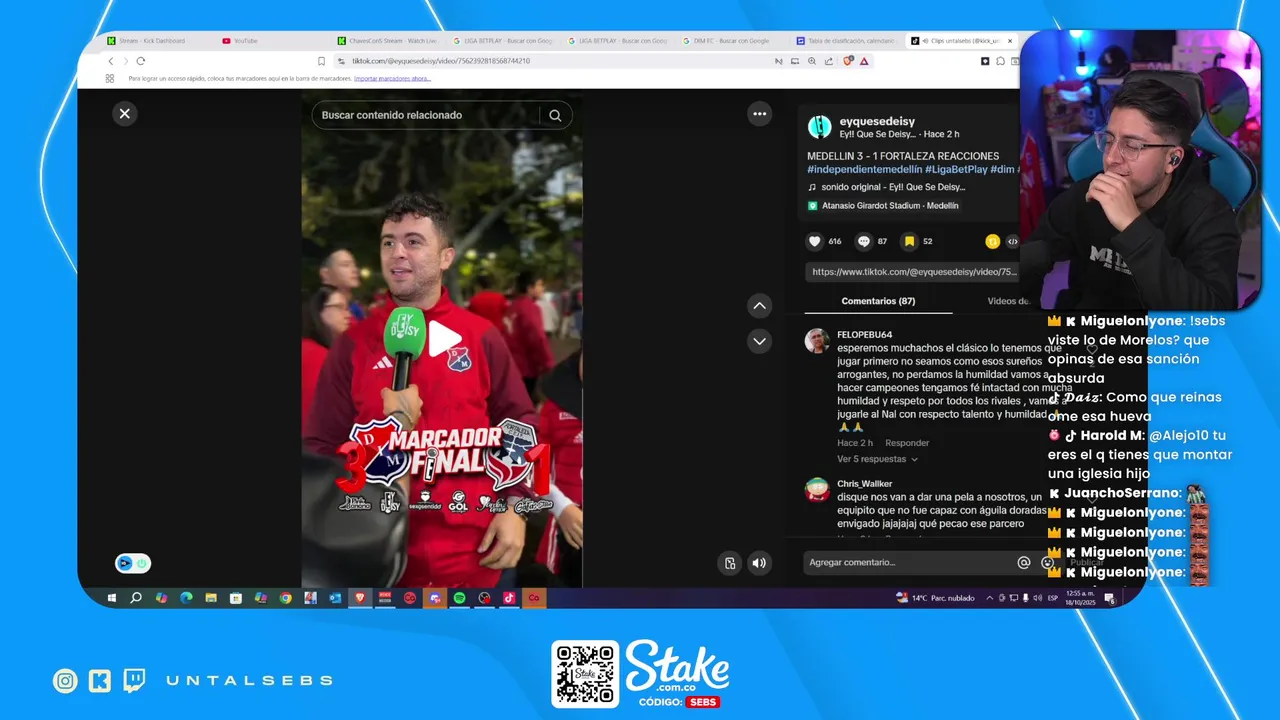This screenshot has width=1280, height=720.
Task: Switch to Tabla de clasificación tab
Action: pos(846,41)
